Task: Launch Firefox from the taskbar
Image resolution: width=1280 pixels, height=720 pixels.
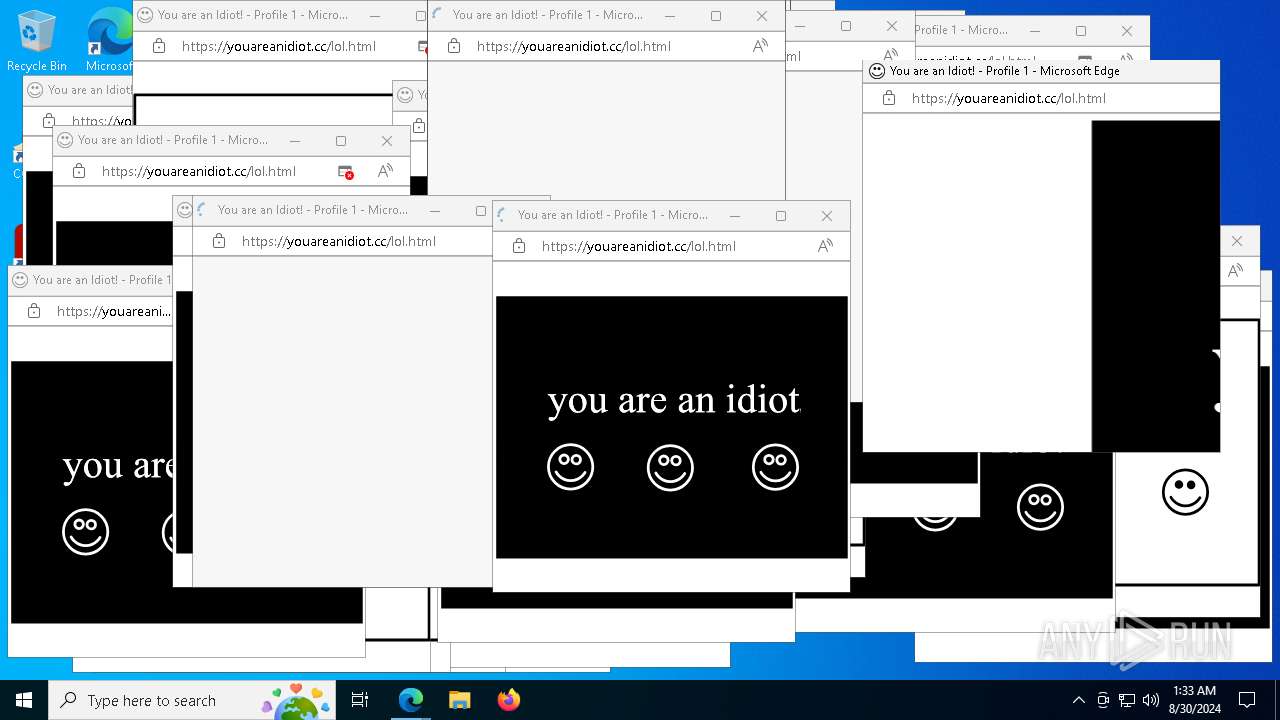Action: (509, 700)
